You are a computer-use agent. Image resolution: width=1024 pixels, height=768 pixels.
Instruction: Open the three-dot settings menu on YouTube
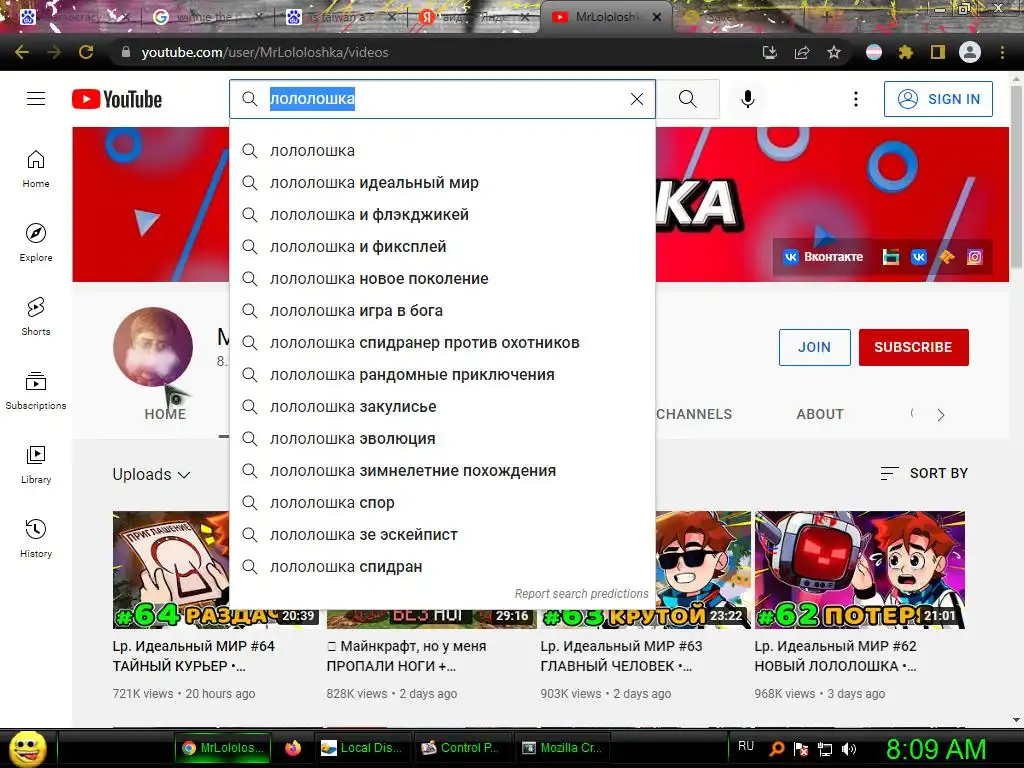[x=856, y=99]
